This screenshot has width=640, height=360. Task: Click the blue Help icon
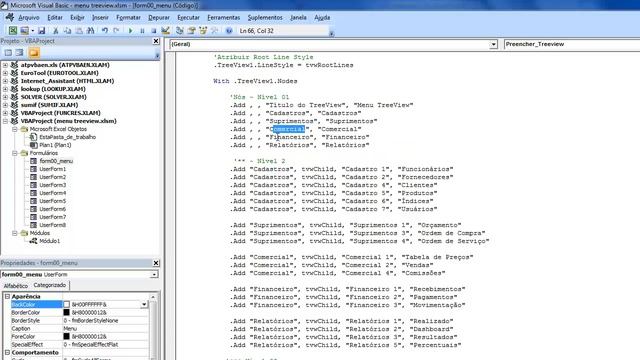pyautogui.click(x=229, y=31)
